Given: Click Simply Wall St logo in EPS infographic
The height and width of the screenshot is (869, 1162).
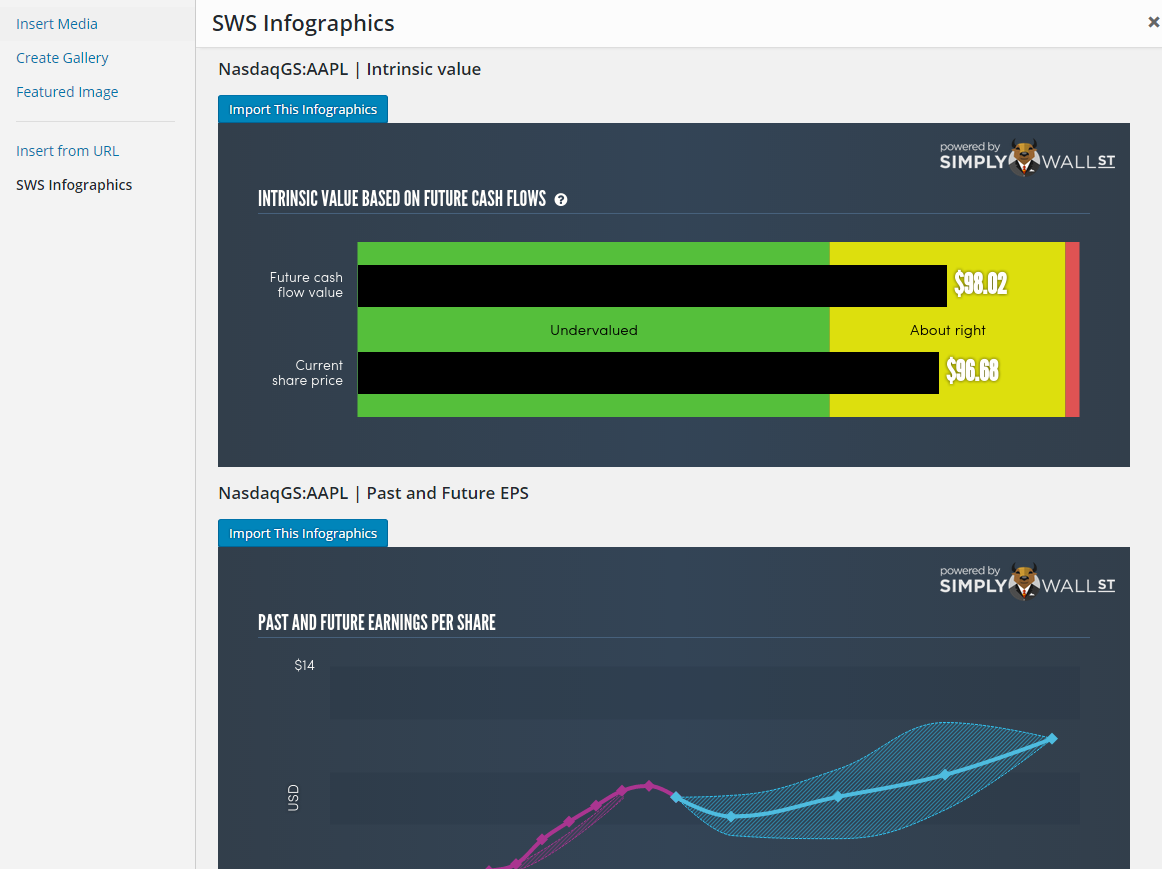Looking at the screenshot, I should pyautogui.click(x=1027, y=581).
